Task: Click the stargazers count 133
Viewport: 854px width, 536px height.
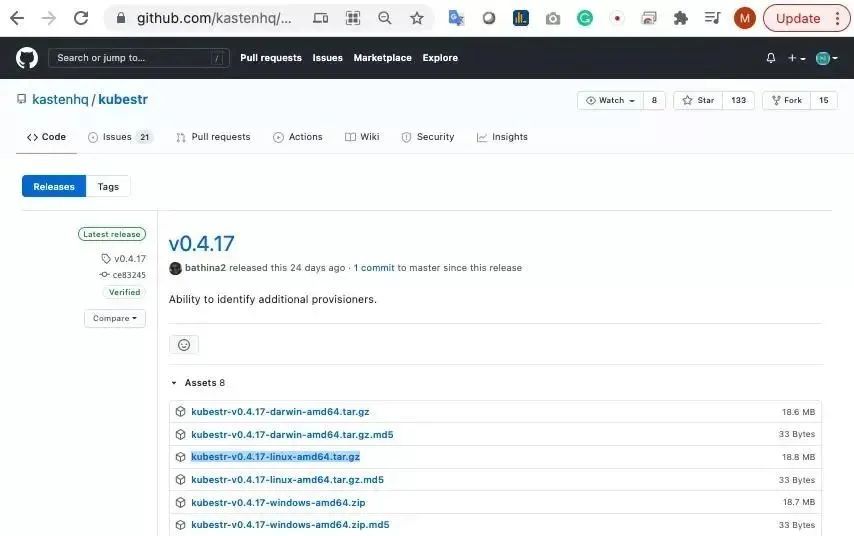Action: point(738,100)
